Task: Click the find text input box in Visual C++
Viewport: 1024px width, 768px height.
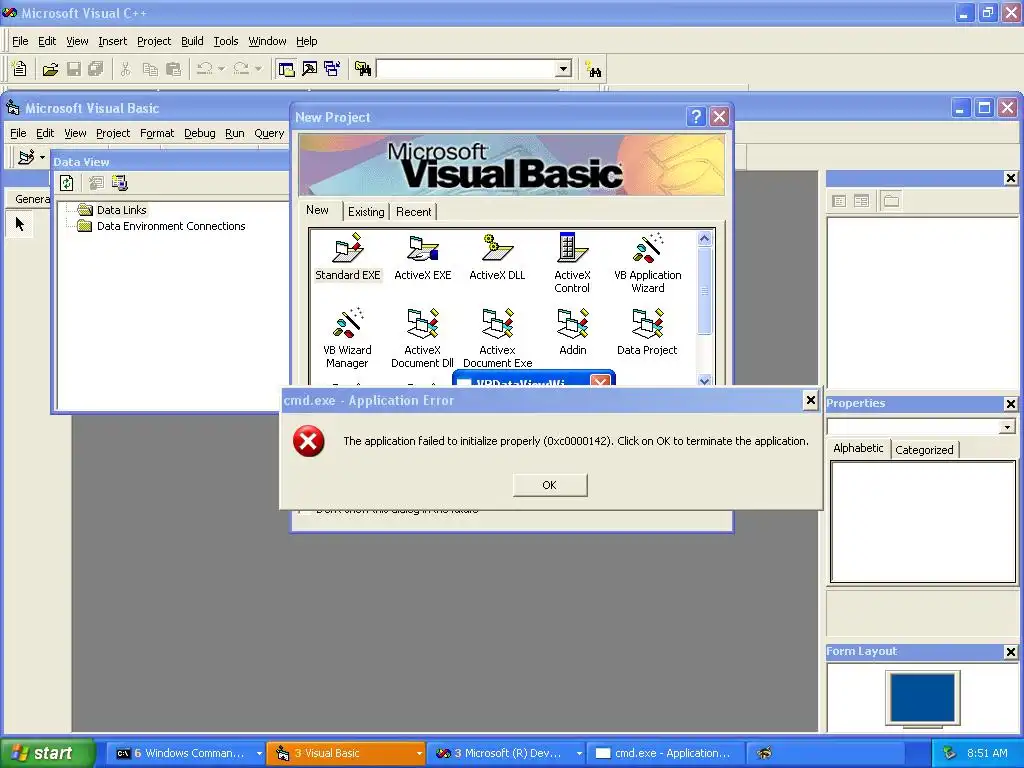Action: 466,69
